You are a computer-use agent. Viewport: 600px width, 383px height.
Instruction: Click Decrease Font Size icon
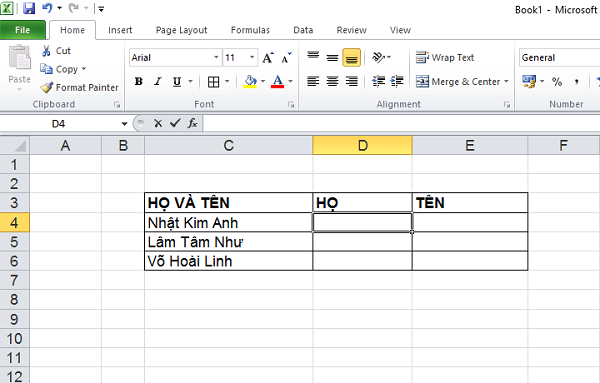pos(286,58)
